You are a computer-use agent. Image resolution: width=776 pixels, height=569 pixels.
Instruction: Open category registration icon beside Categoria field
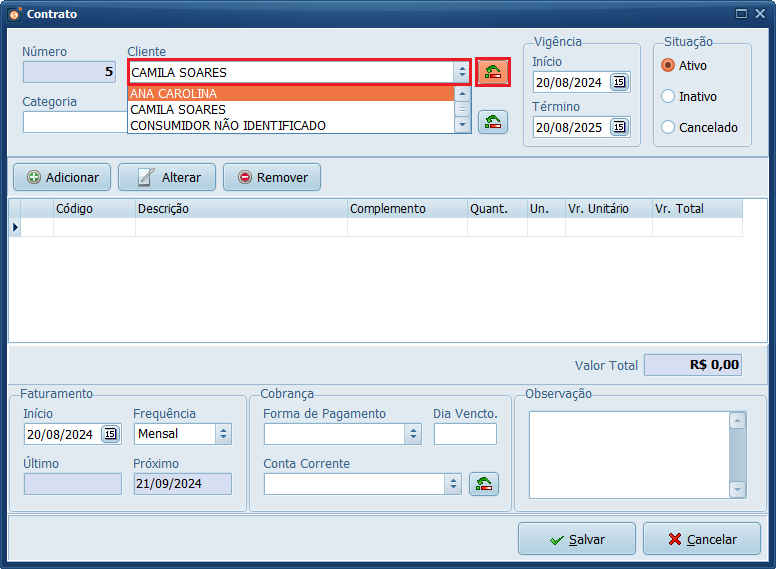point(493,122)
